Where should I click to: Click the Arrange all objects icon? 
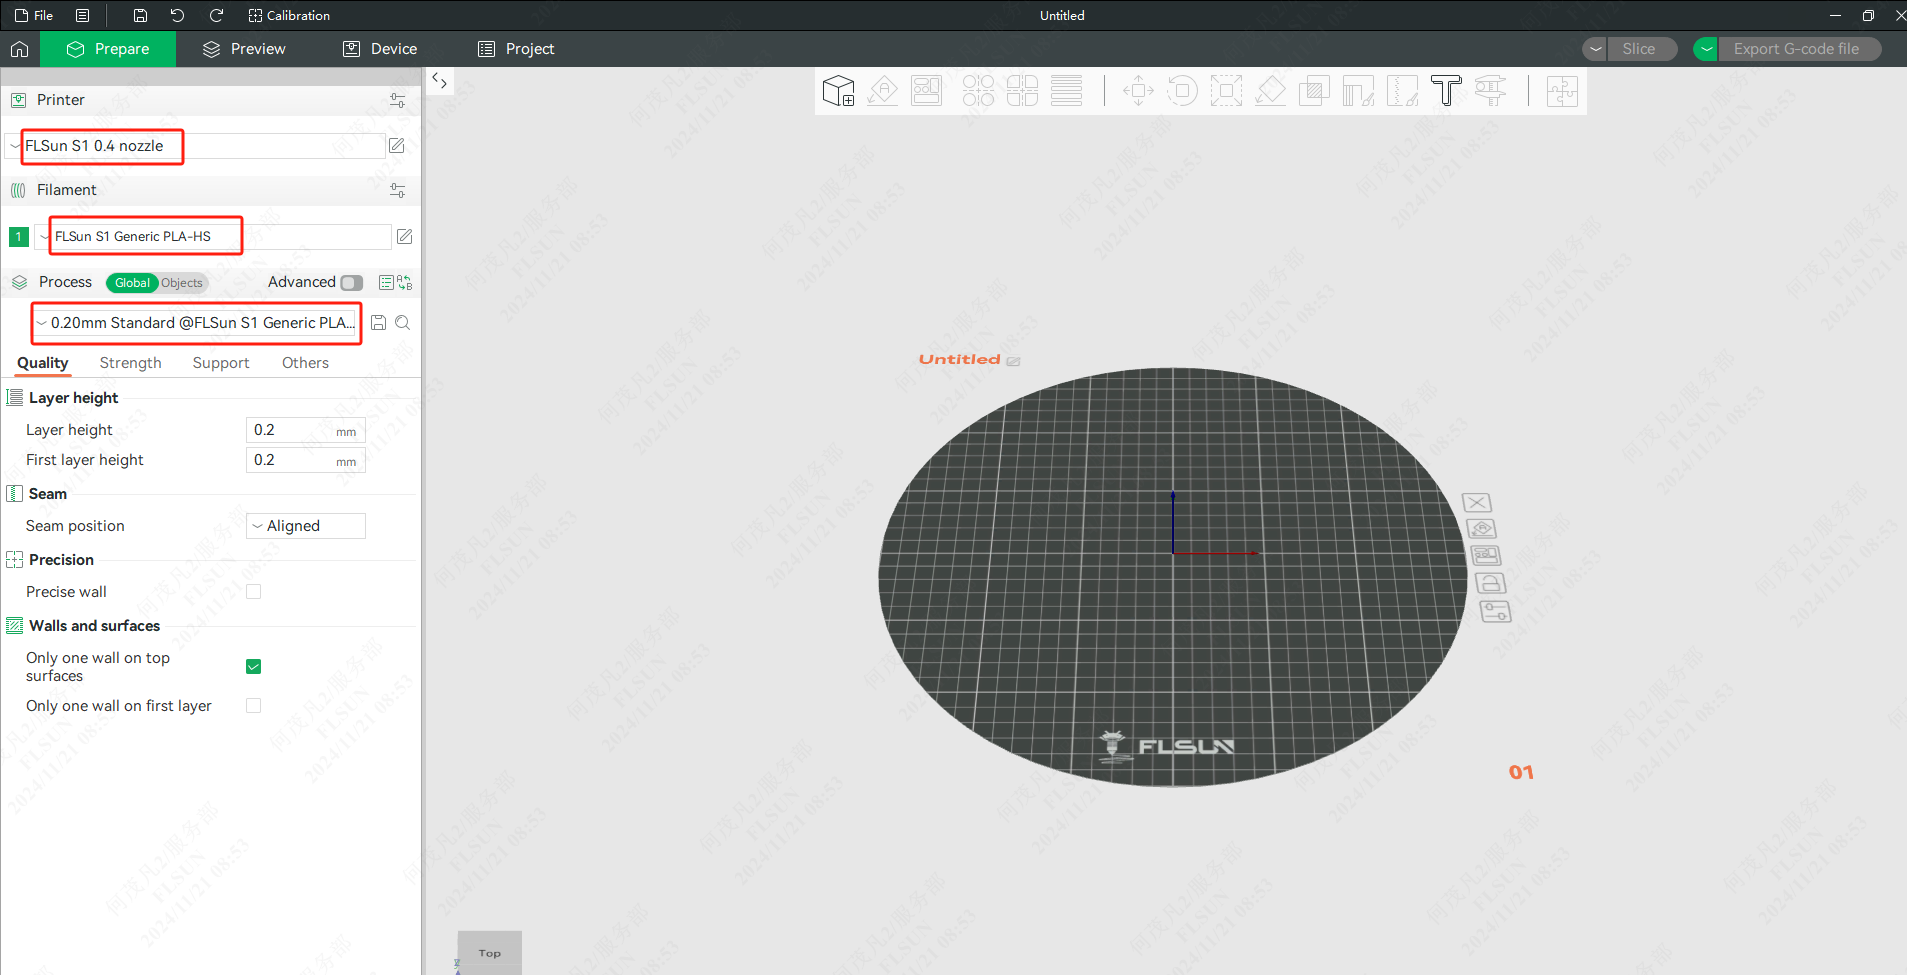(927, 91)
